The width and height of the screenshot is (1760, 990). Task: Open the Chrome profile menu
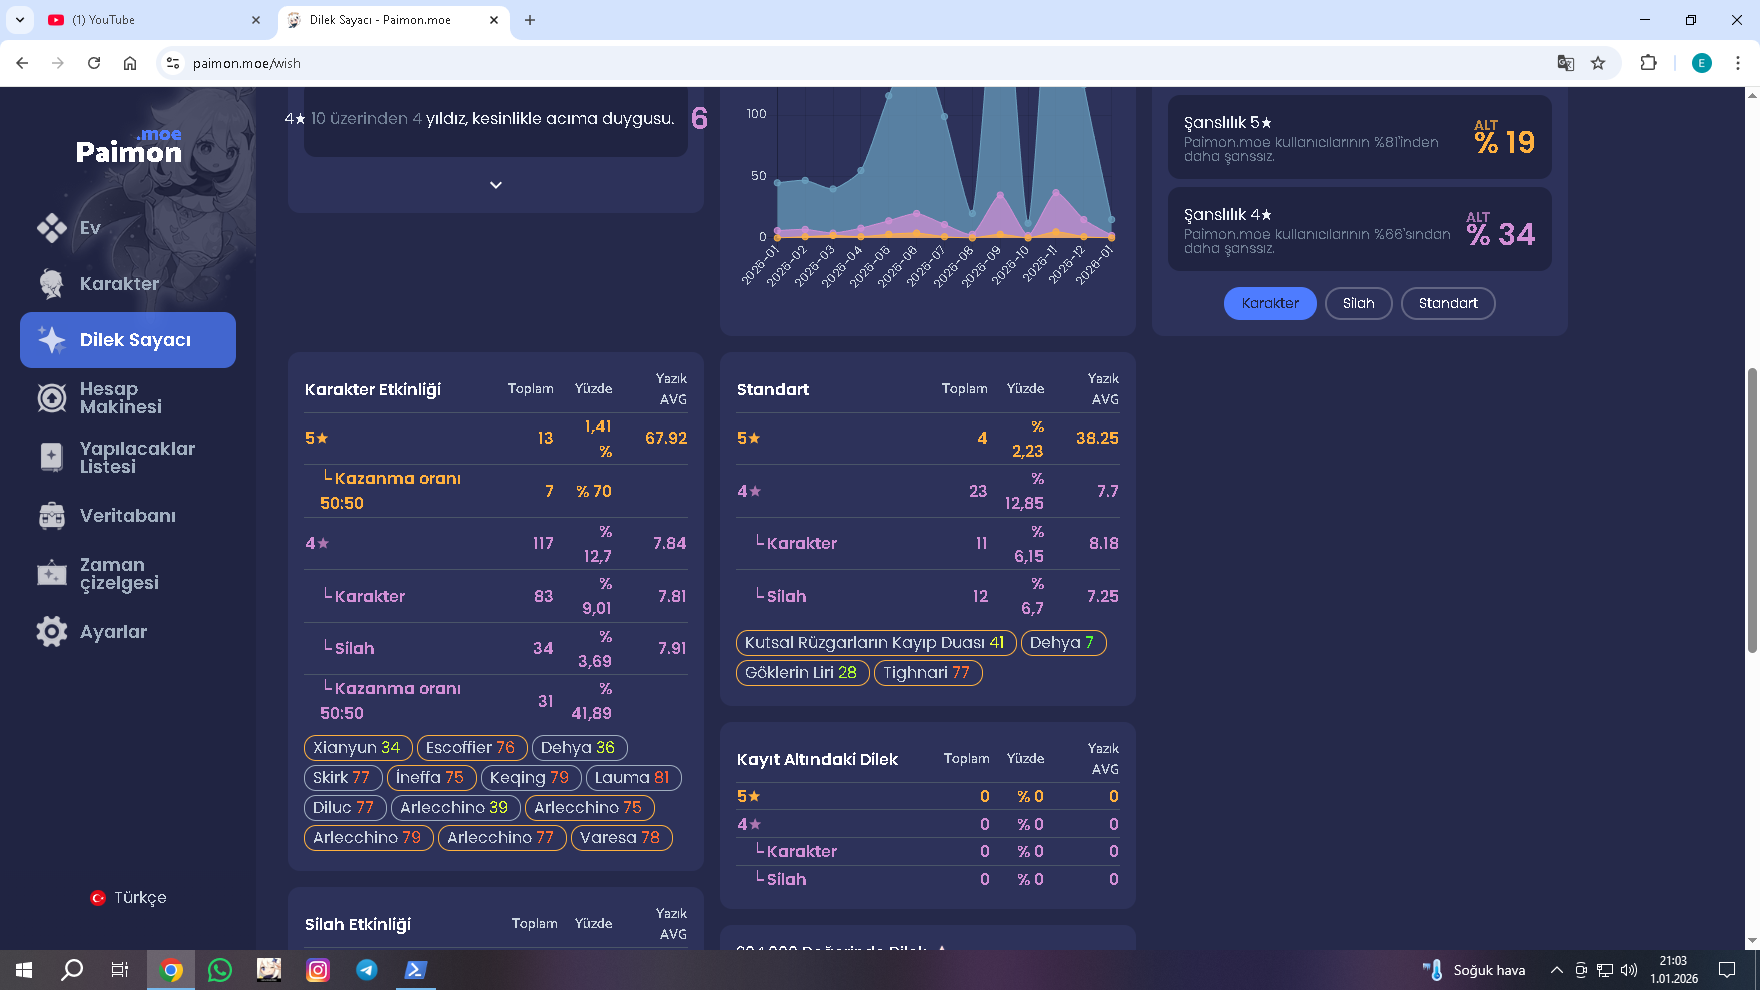click(x=1702, y=63)
